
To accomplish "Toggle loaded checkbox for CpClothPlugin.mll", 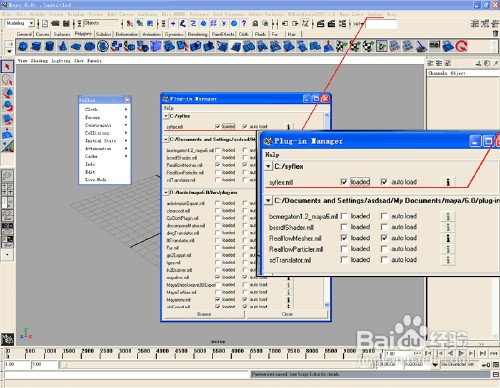I will (x=218, y=218).
